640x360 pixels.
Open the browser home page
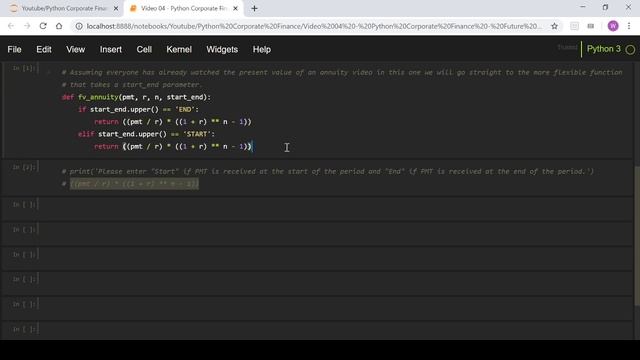coord(59,26)
